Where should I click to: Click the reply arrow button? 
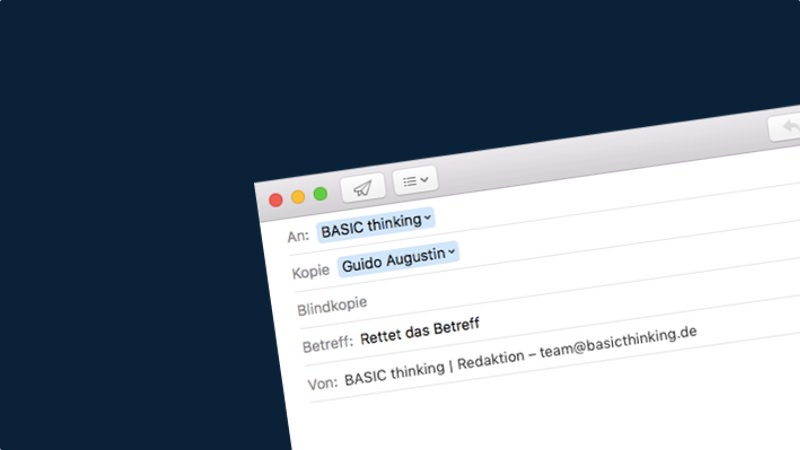[x=786, y=127]
